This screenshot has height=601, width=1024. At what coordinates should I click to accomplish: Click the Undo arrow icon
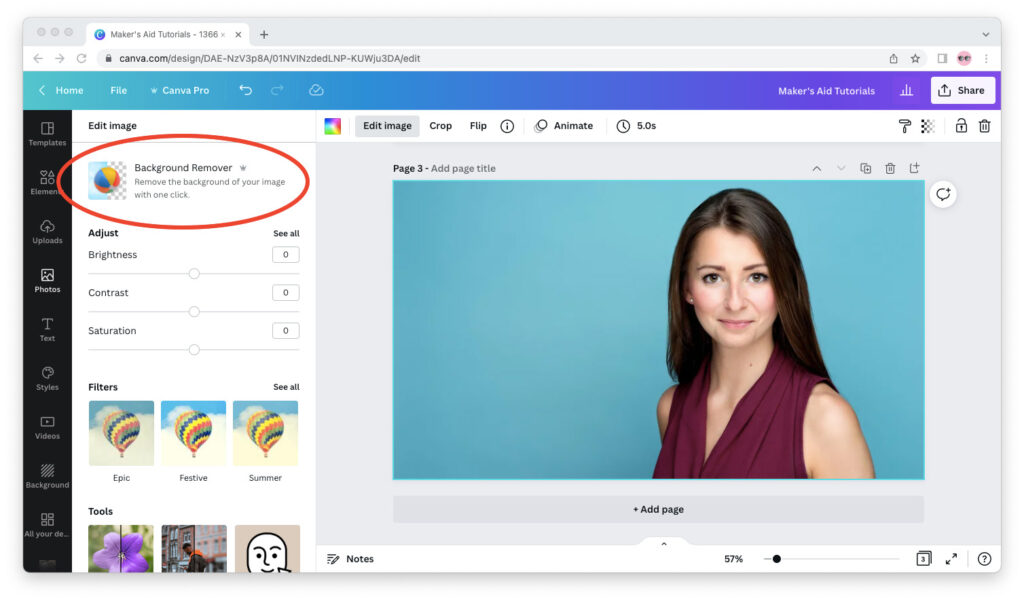[246, 90]
